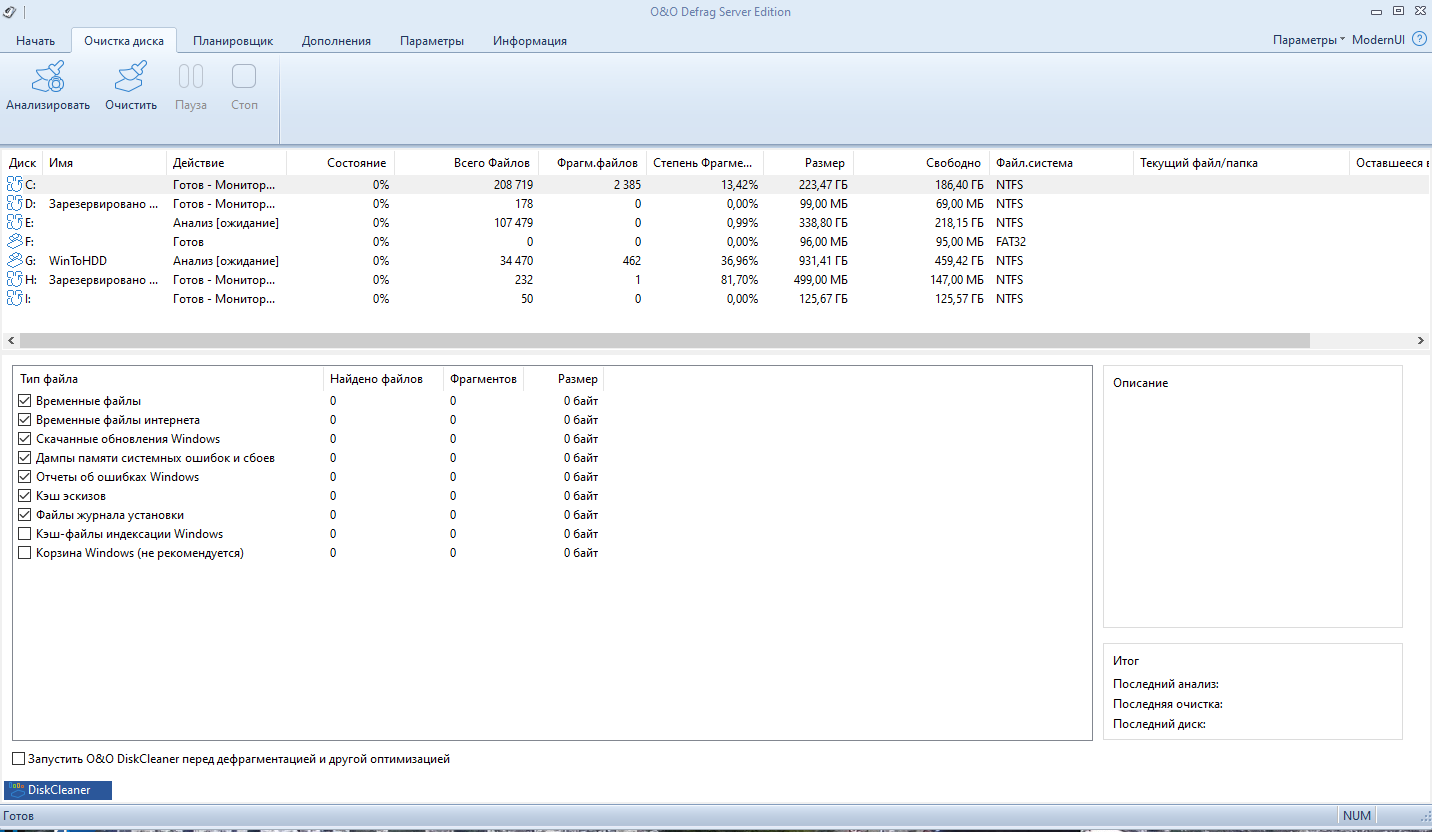Enable Корзина Windows checkbox

pyautogui.click(x=25, y=553)
